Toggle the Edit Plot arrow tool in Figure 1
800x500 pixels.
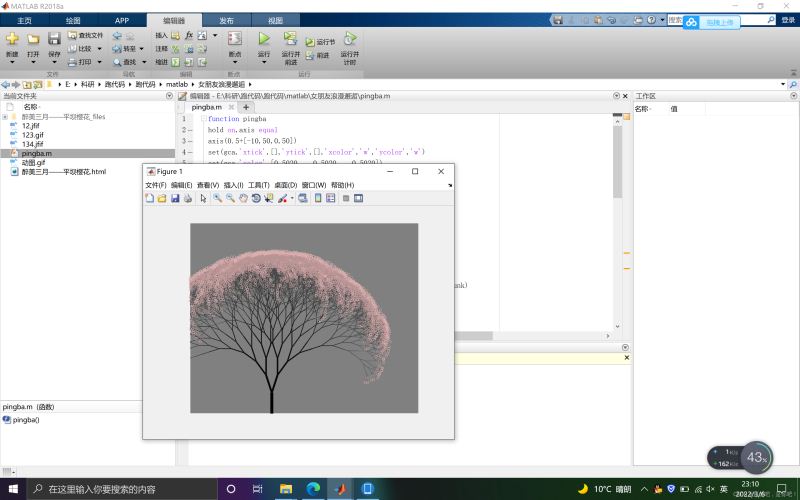pos(203,198)
